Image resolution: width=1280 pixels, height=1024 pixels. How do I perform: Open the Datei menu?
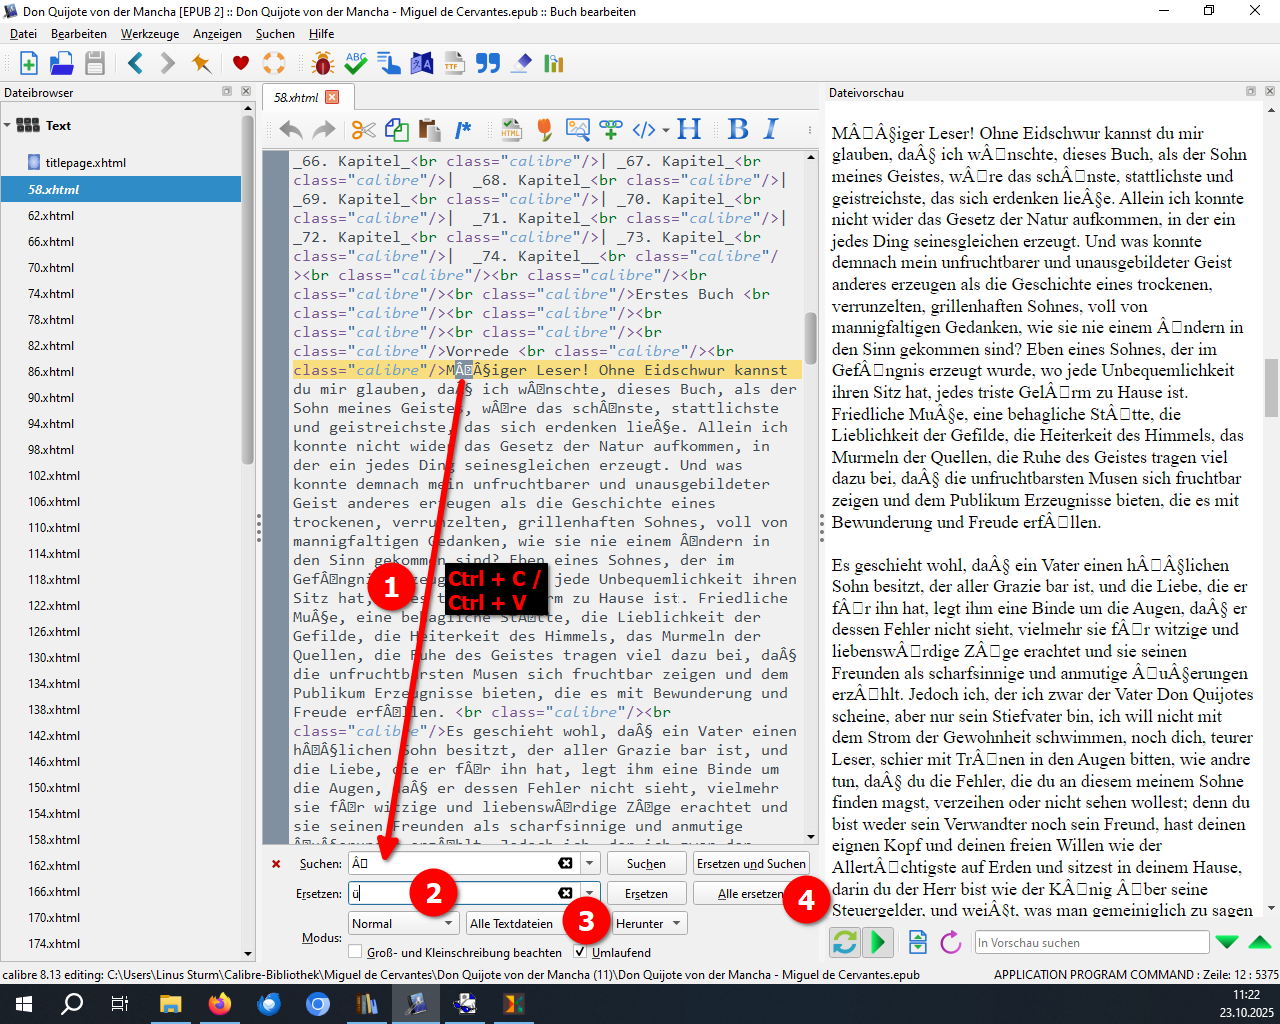23,34
